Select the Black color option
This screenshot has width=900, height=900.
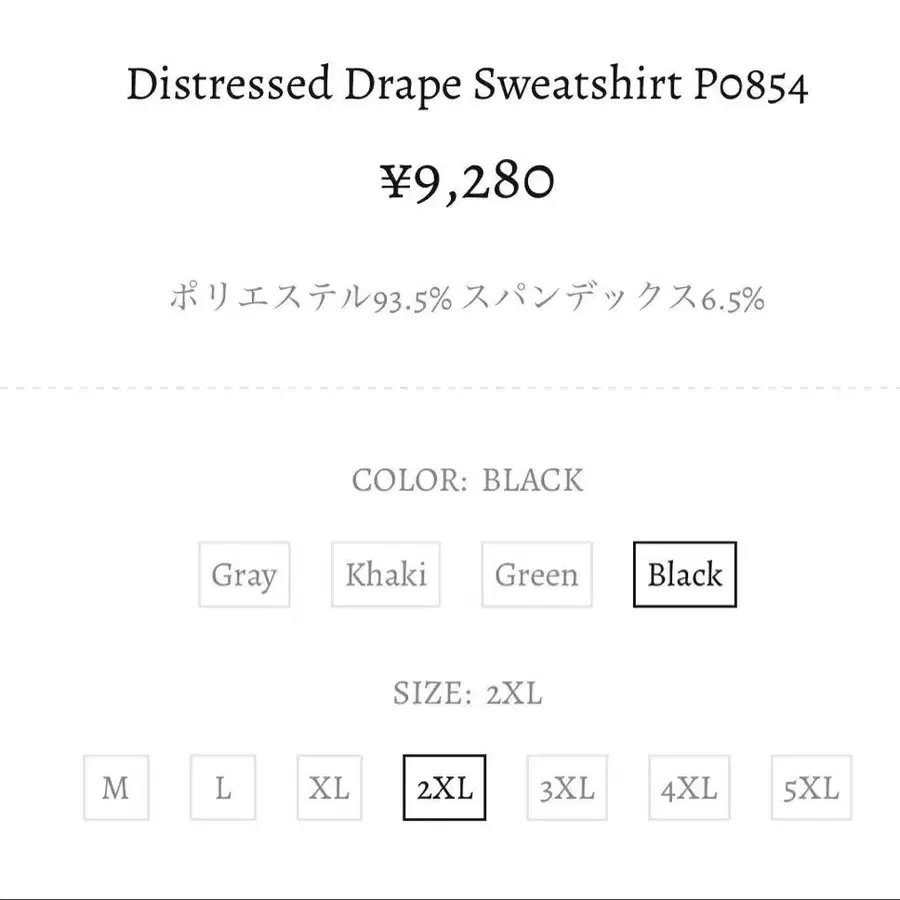[x=685, y=575]
